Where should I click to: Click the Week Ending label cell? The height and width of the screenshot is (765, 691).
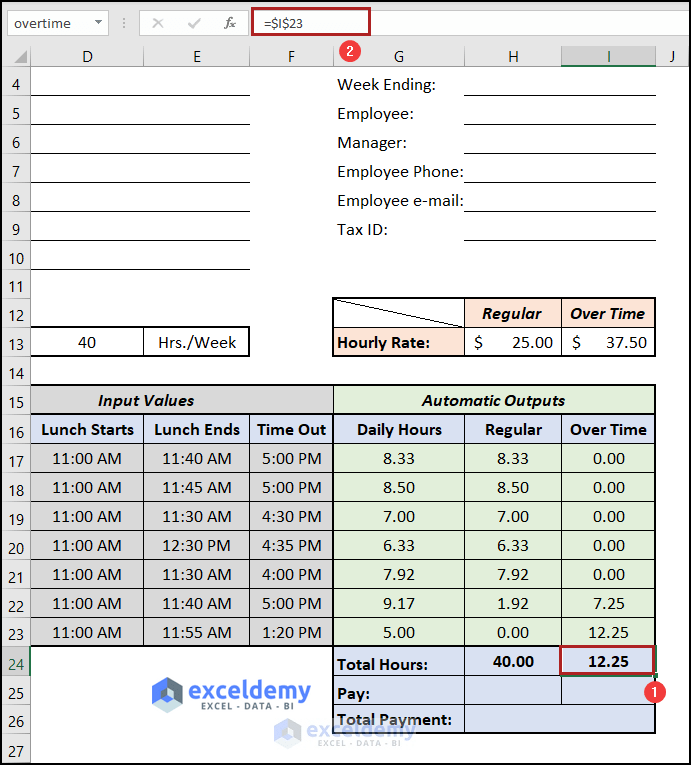pos(386,84)
